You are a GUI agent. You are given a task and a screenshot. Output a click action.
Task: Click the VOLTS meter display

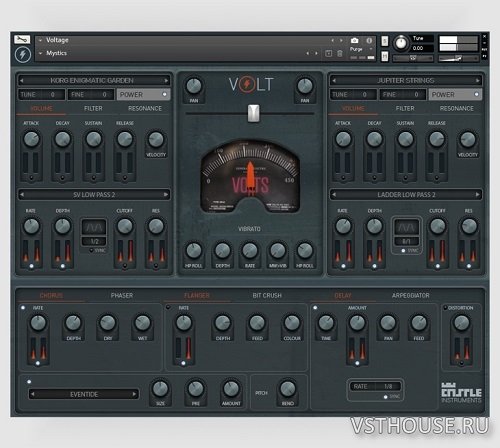(x=250, y=177)
